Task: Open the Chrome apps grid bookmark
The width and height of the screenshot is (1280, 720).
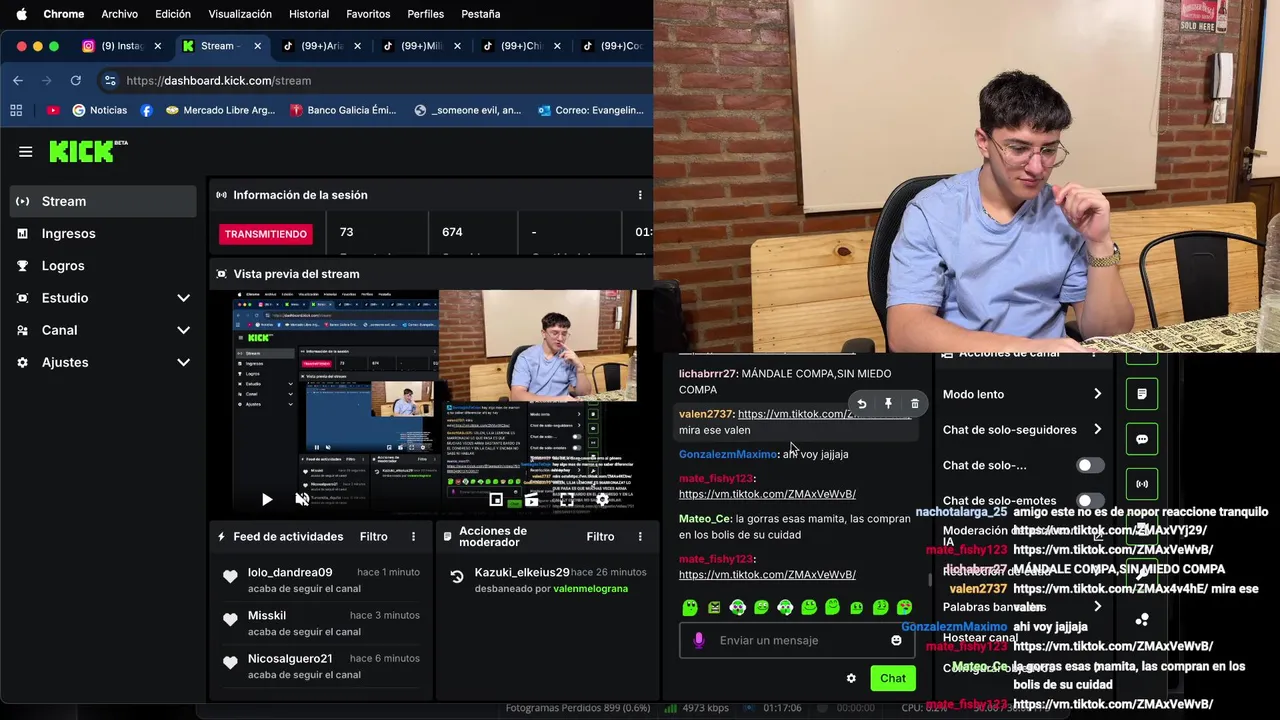Action: 16,110
